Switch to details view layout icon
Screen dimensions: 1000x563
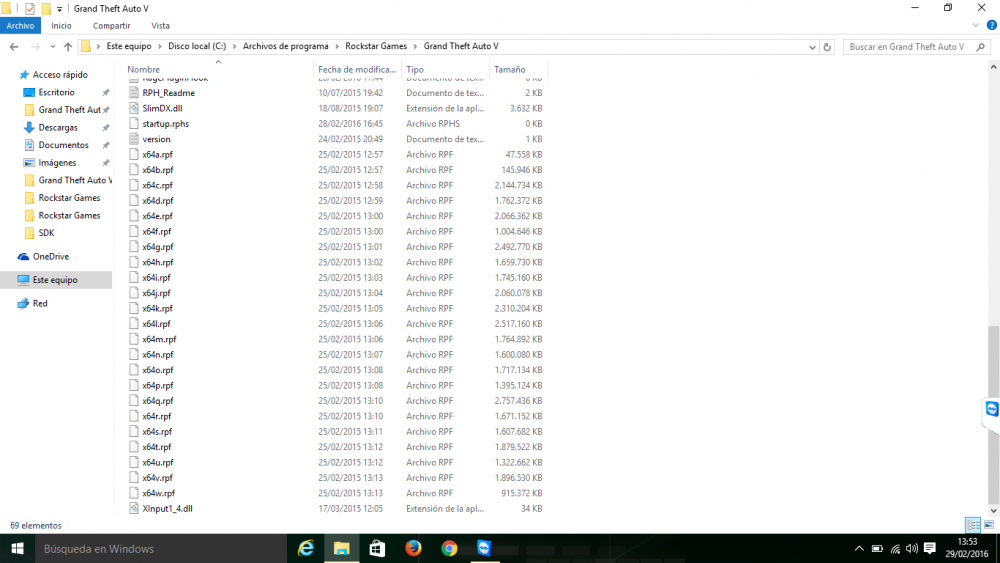point(973,525)
